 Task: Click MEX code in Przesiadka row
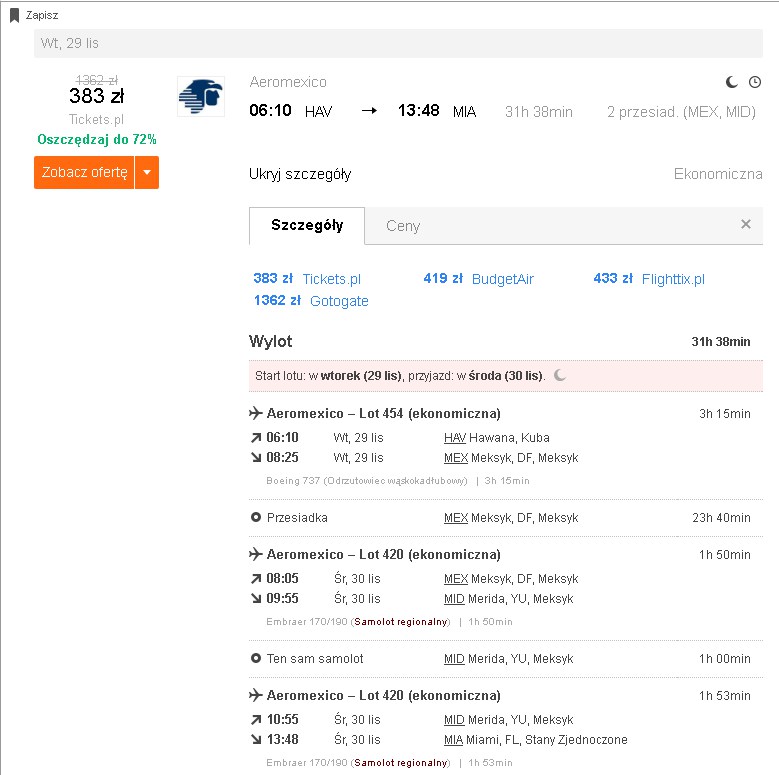[456, 518]
